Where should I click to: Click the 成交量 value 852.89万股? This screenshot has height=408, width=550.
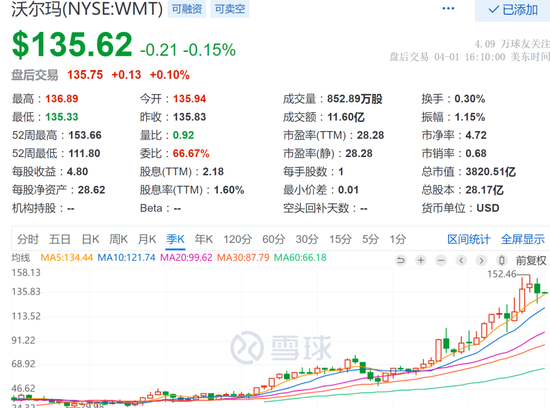point(354,99)
